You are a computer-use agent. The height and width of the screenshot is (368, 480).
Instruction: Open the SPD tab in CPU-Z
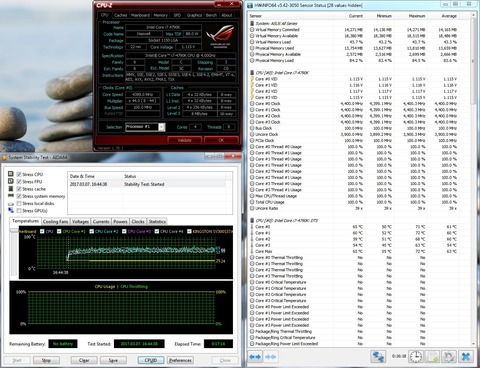coord(177,15)
